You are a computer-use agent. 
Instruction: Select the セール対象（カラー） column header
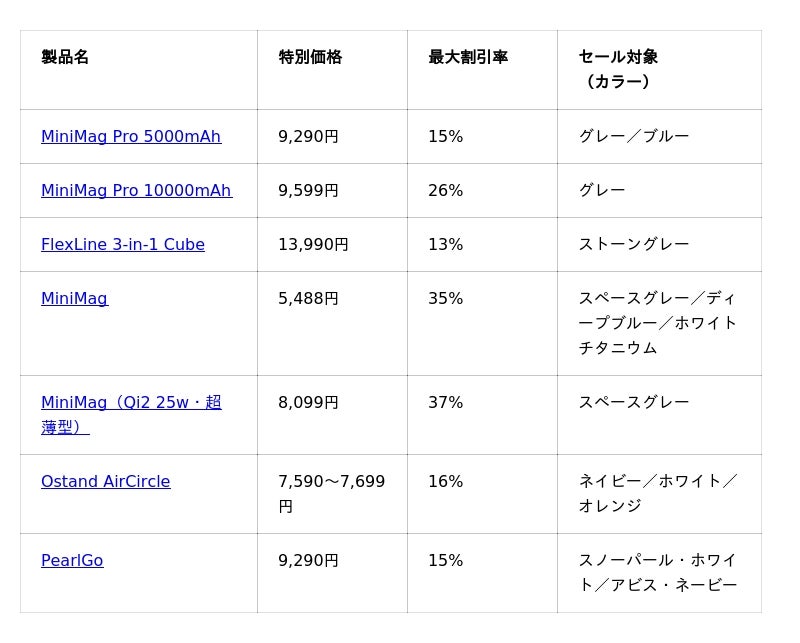(618, 69)
